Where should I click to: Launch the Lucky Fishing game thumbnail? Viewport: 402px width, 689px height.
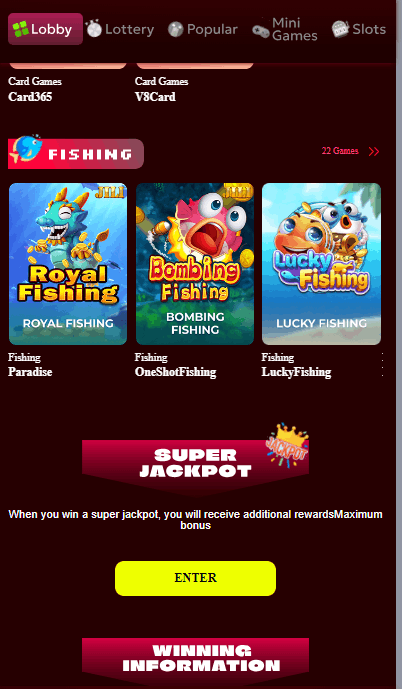tap(321, 264)
